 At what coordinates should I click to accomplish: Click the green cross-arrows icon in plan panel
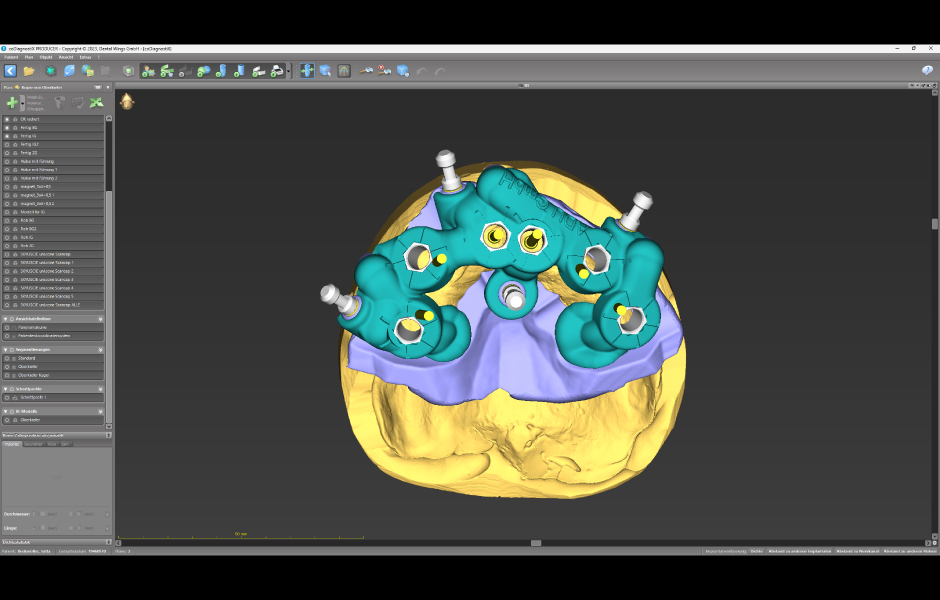(x=96, y=102)
